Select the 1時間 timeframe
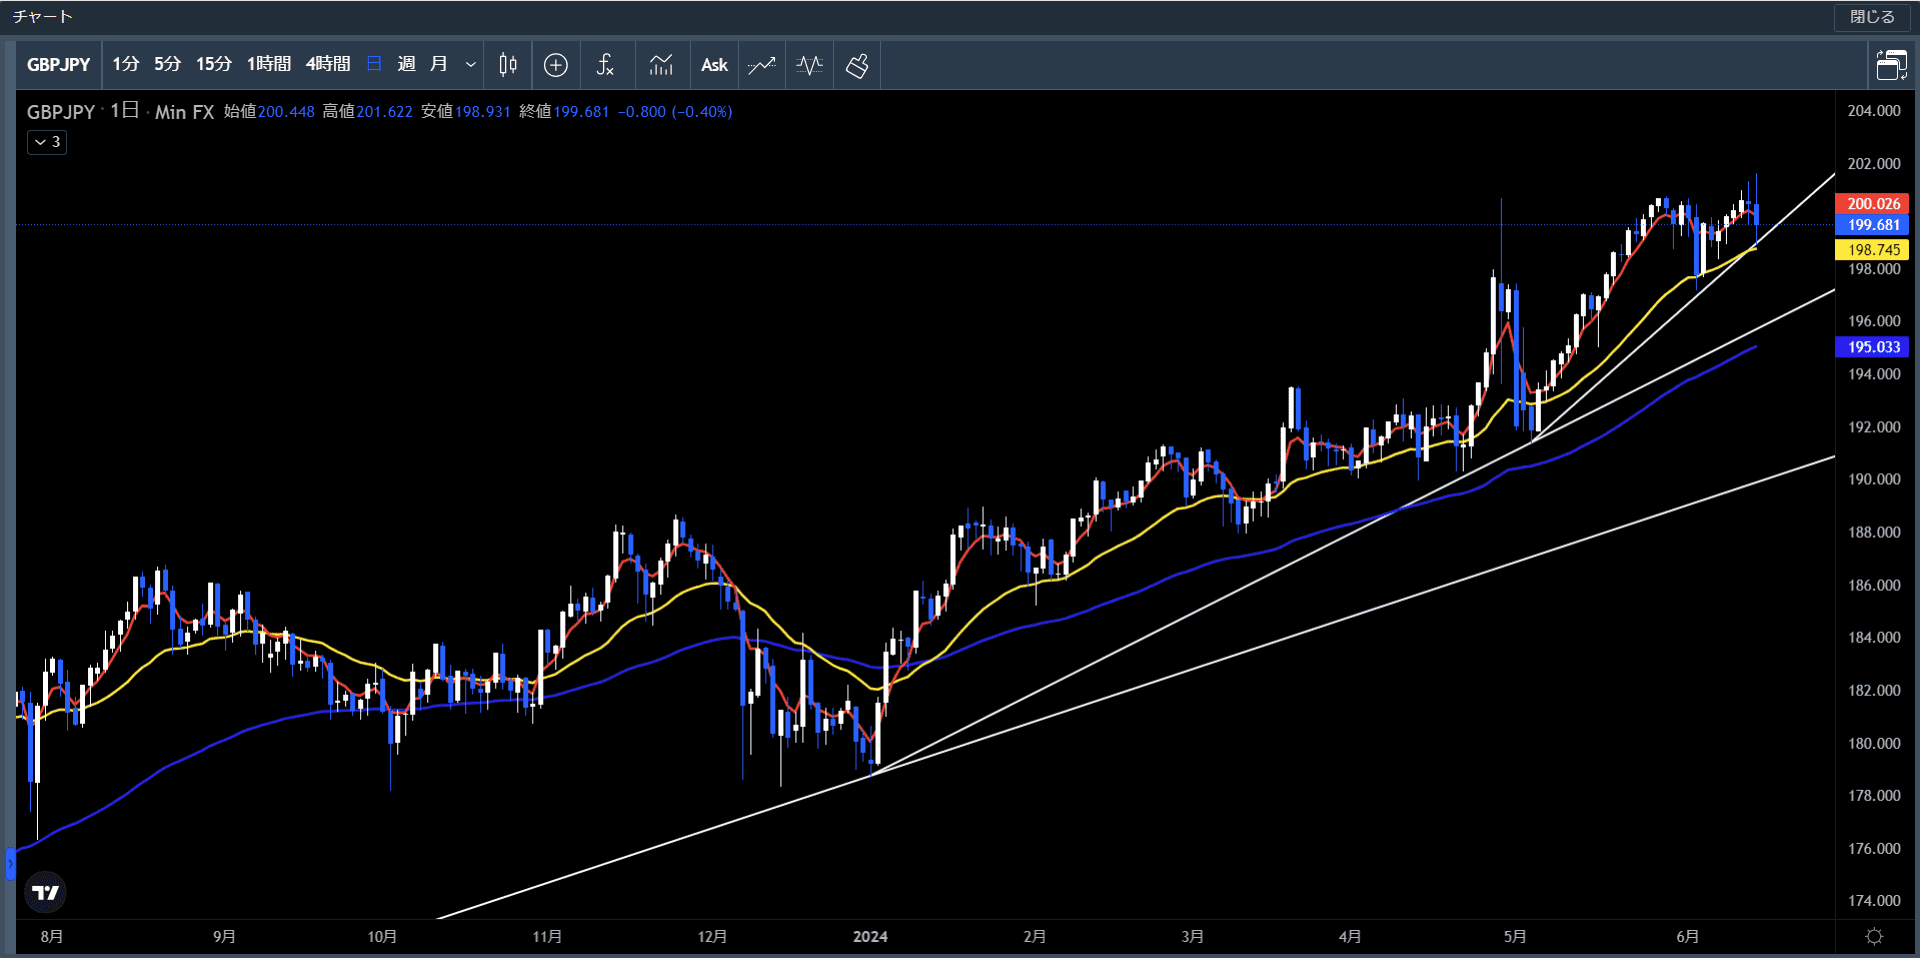 click(x=269, y=64)
